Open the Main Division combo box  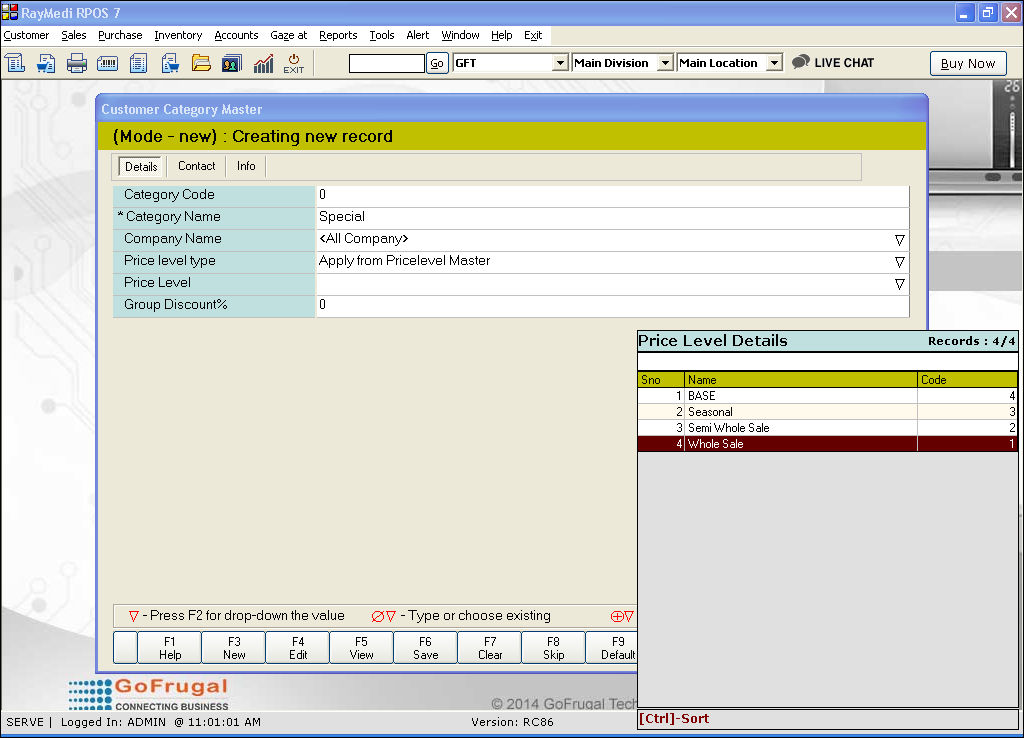621,63
